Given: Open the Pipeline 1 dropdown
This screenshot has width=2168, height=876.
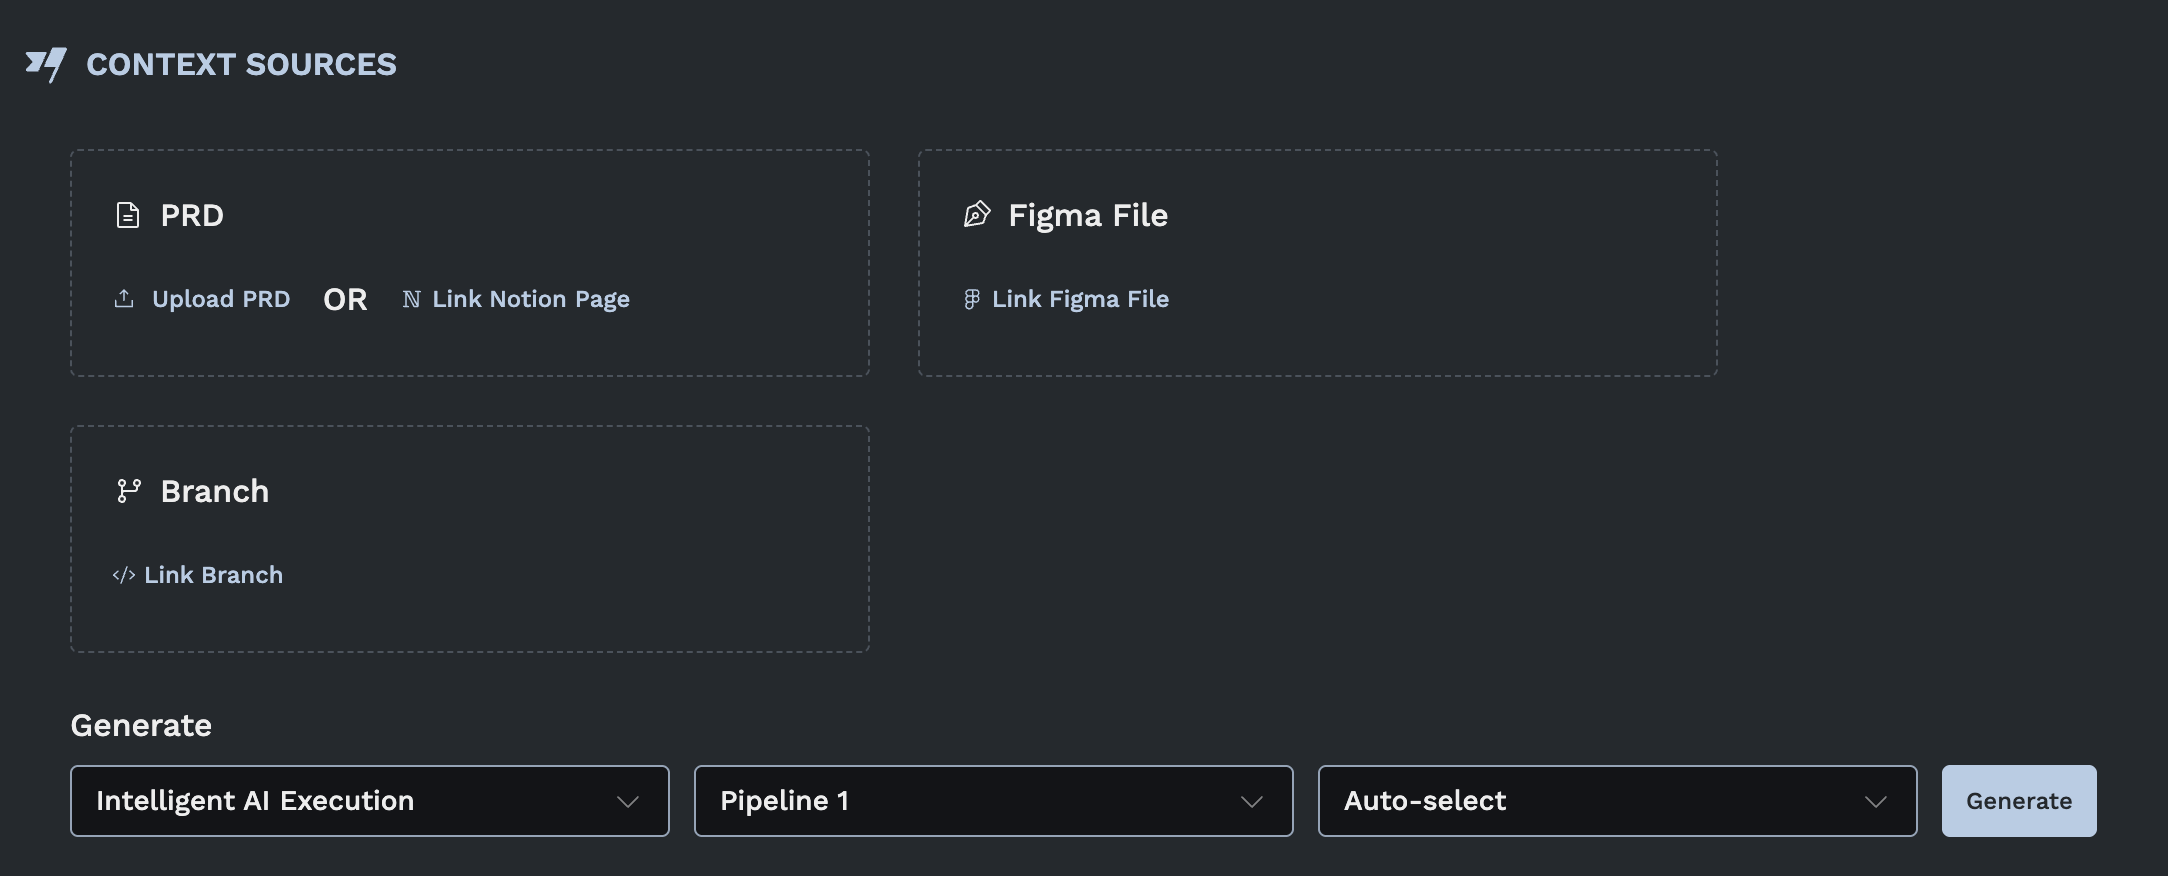Looking at the screenshot, I should (993, 801).
